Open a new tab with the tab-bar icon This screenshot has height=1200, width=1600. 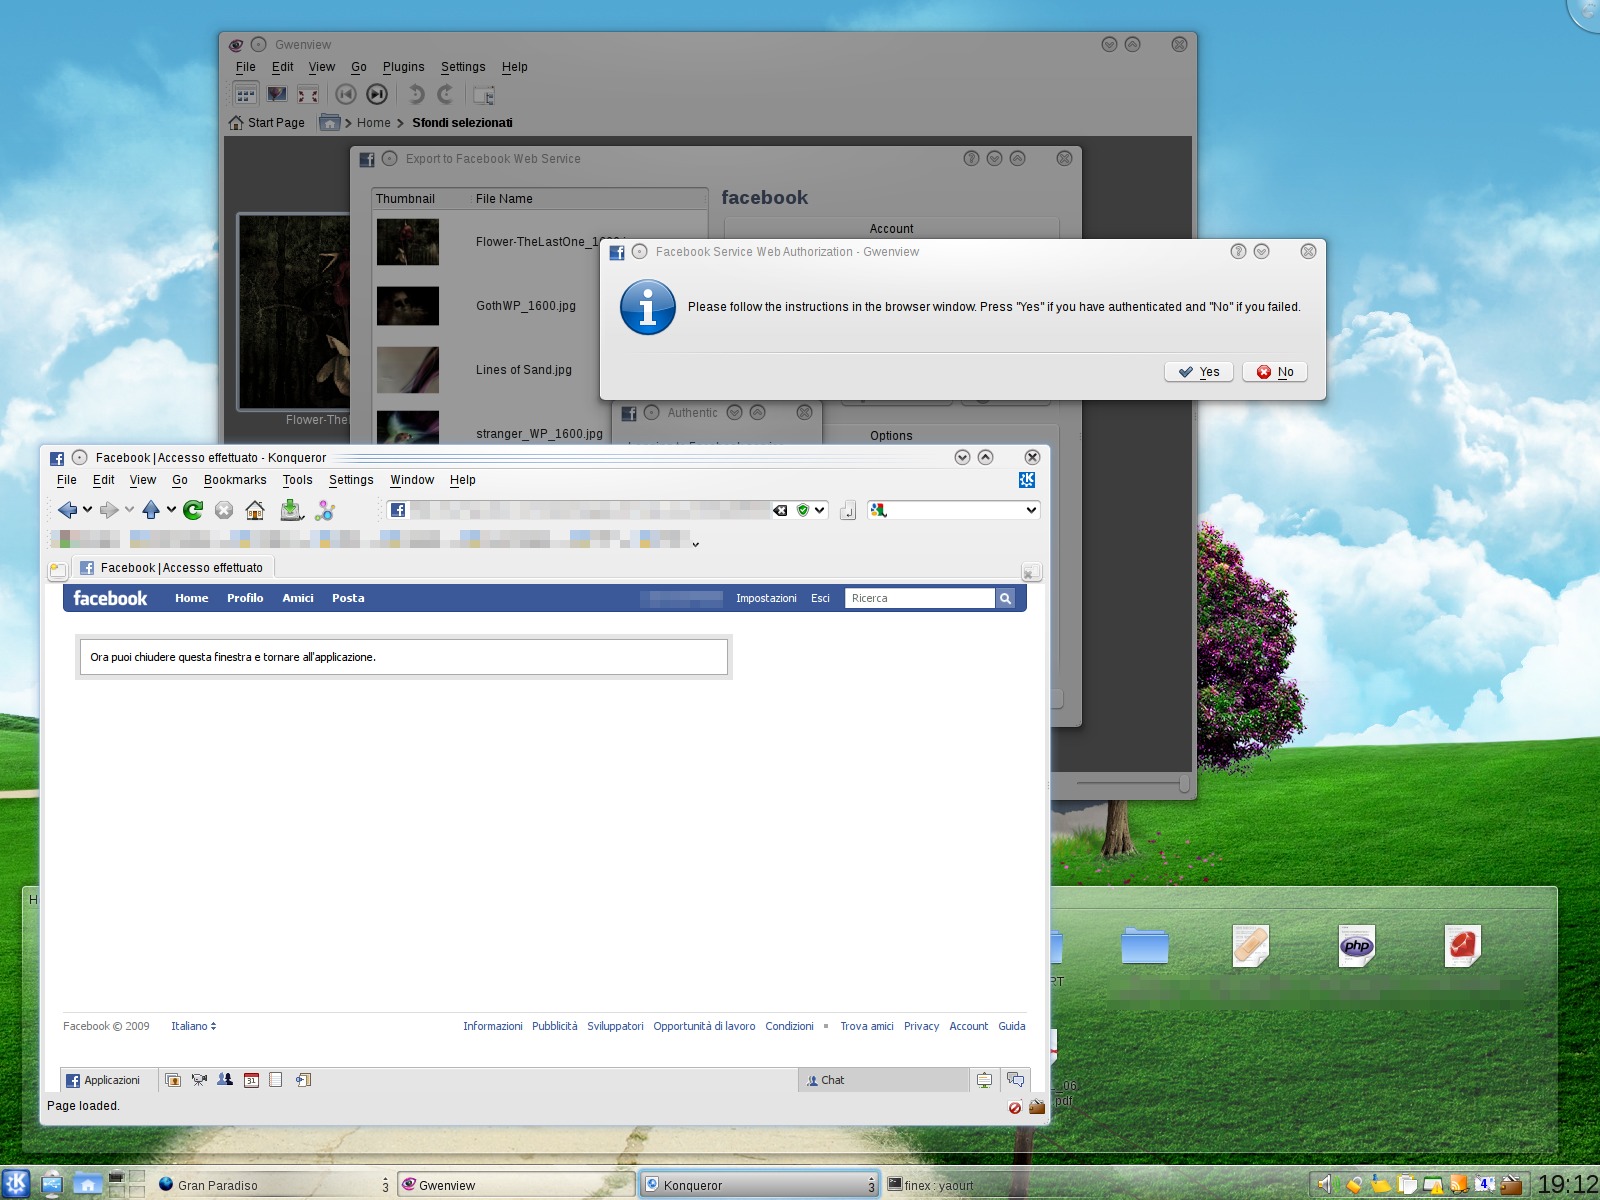[58, 571]
